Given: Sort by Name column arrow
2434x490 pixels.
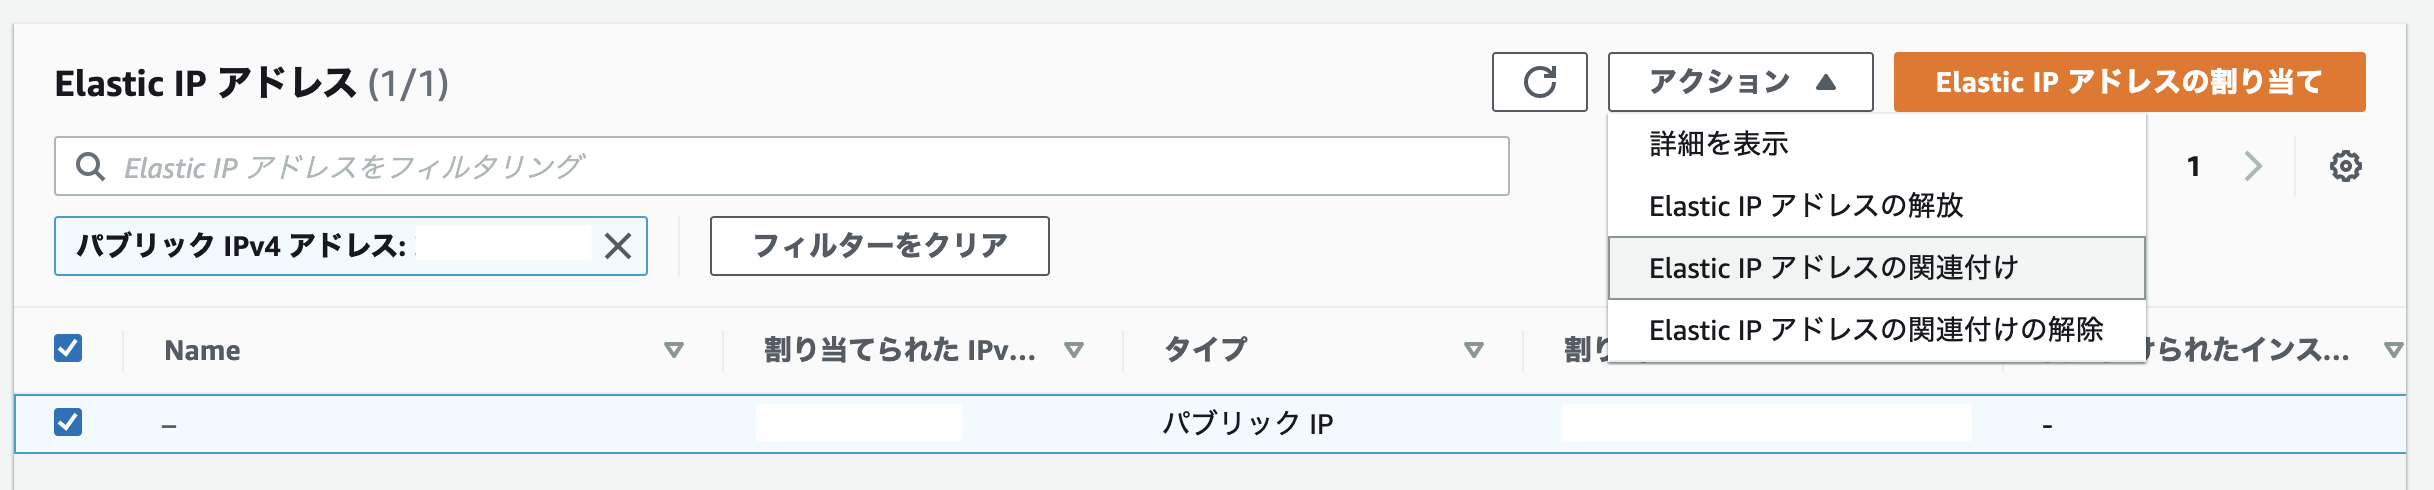Looking at the screenshot, I should 674,350.
